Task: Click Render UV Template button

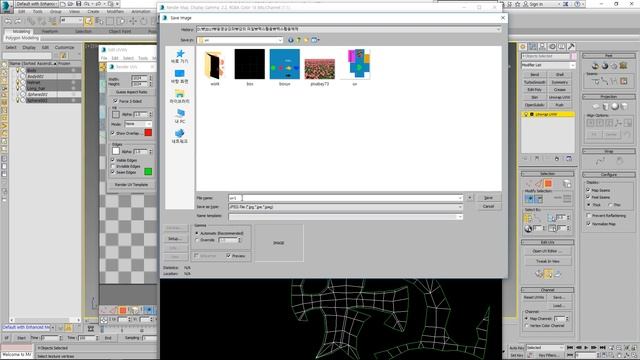Action: coord(131,184)
